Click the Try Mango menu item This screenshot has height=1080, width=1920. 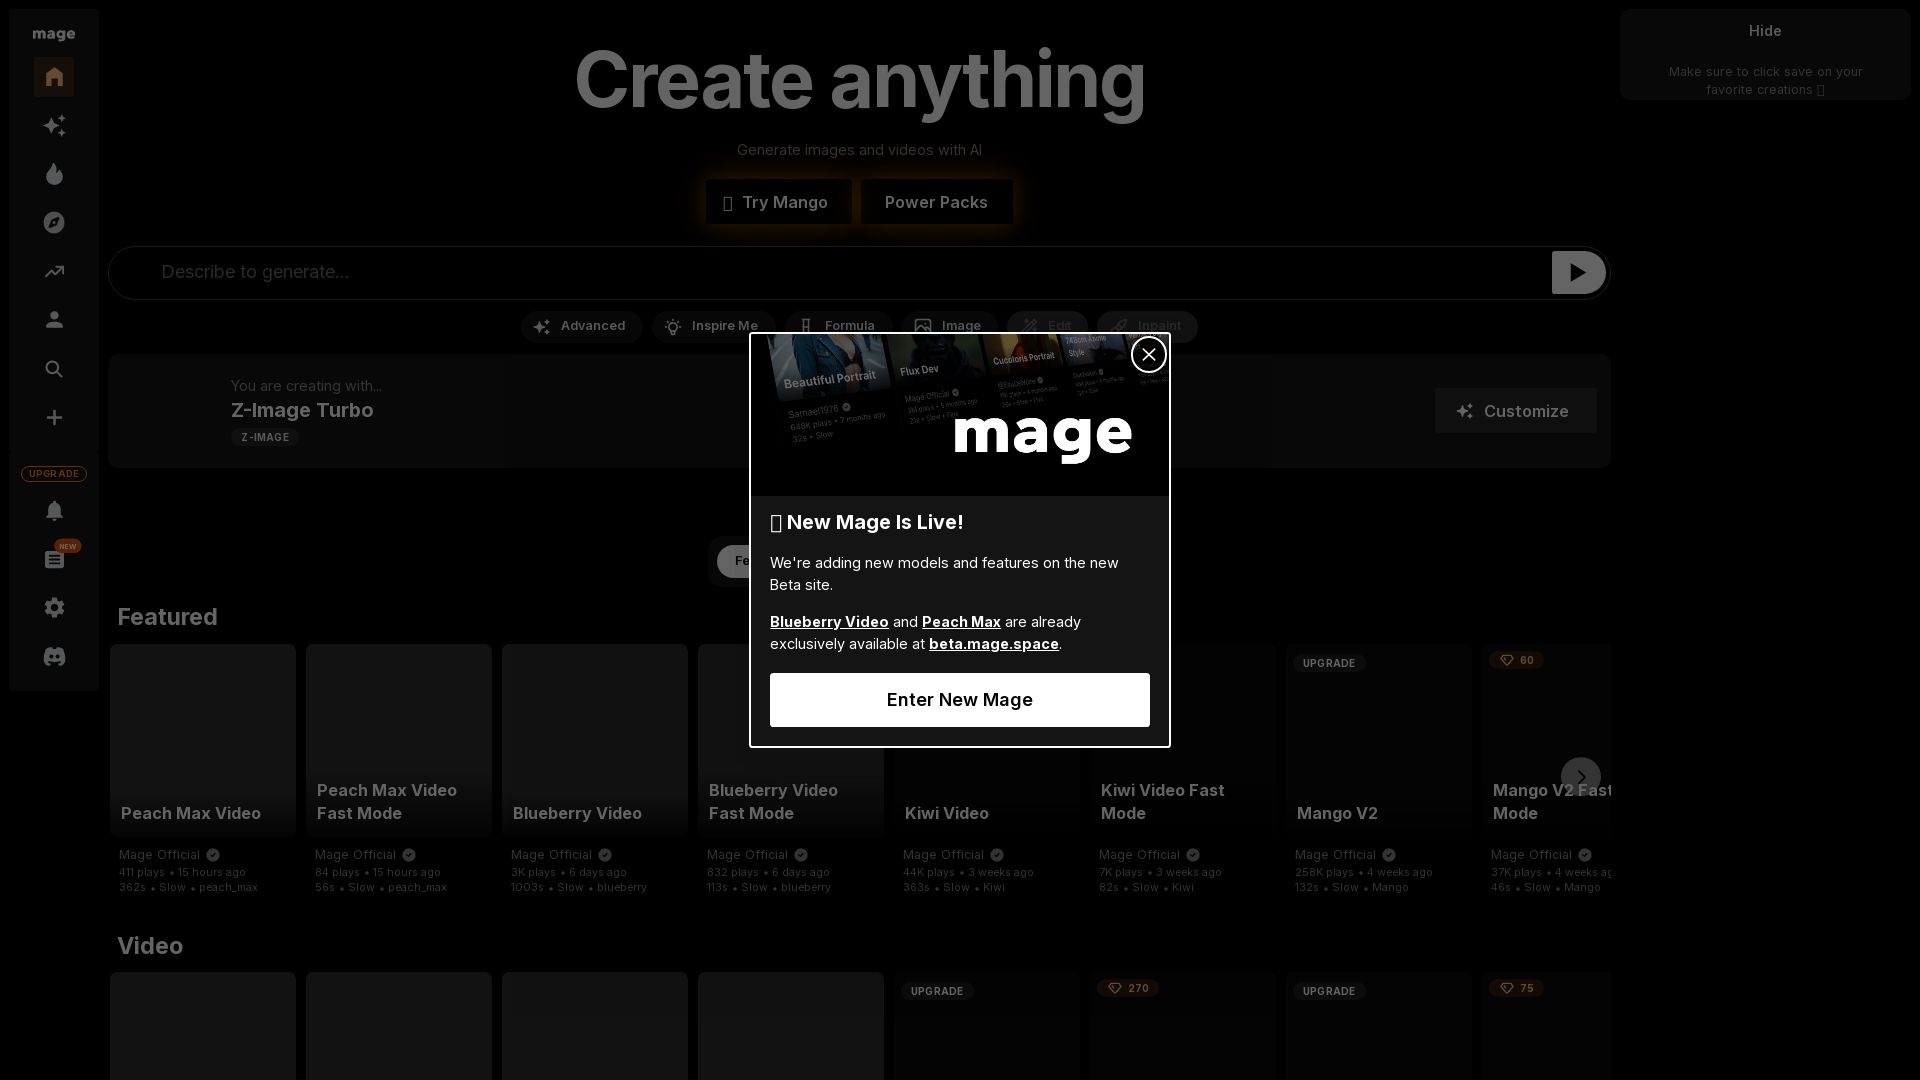point(778,202)
